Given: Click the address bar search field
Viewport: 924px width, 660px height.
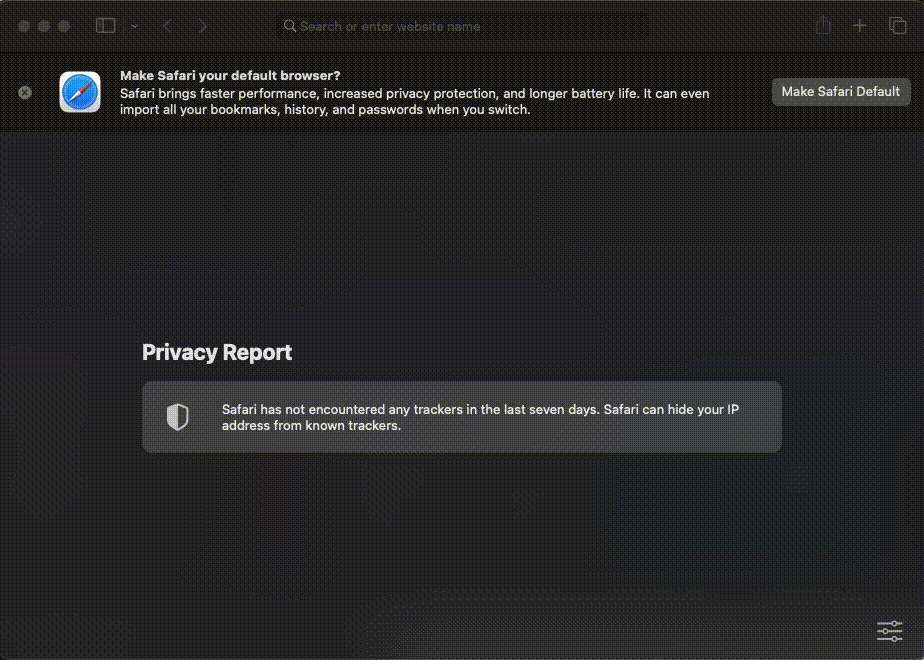Looking at the screenshot, I should pyautogui.click(x=460, y=26).
